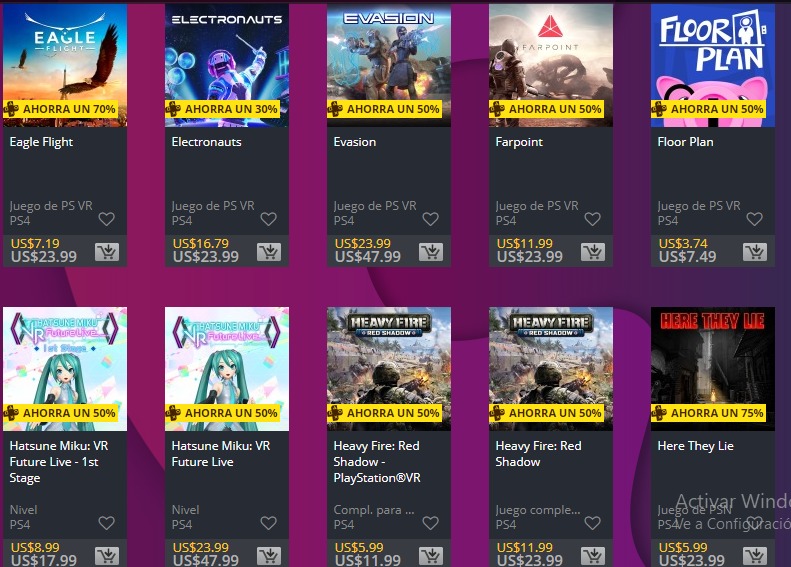The height and width of the screenshot is (567, 791).
Task: Add Heavy Fire PlayStation VR add-on to cart
Action: pyautogui.click(x=431, y=555)
